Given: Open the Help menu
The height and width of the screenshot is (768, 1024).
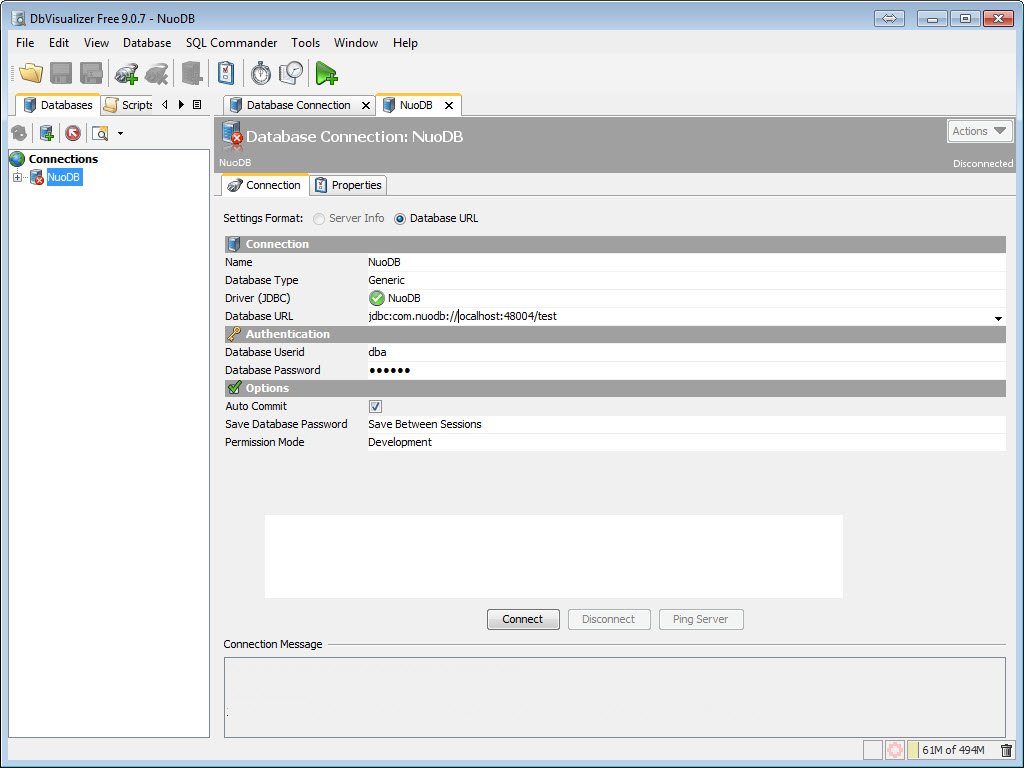Looking at the screenshot, I should click(x=405, y=42).
